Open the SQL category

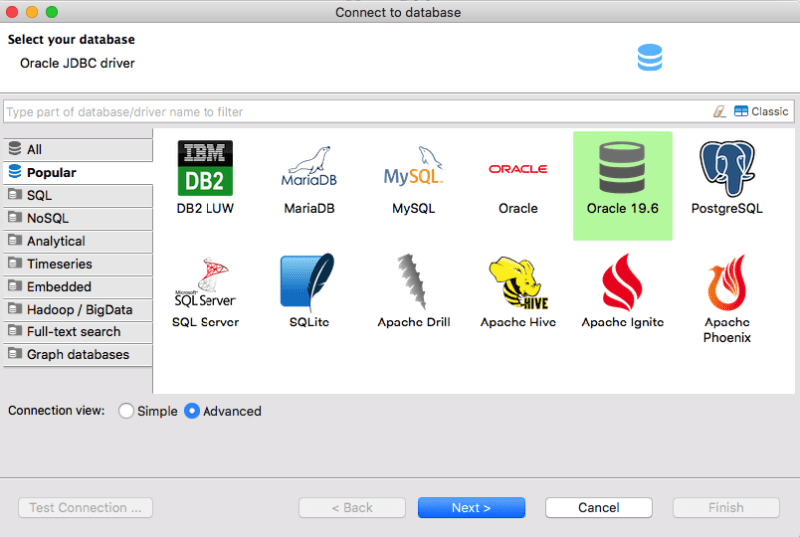pos(78,195)
